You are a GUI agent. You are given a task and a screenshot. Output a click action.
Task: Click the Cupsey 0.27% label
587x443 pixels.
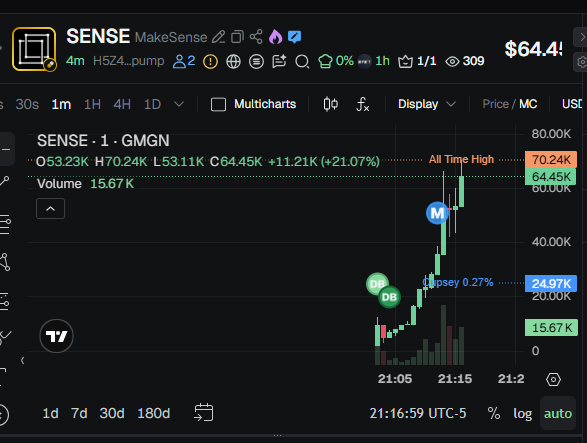click(x=458, y=282)
